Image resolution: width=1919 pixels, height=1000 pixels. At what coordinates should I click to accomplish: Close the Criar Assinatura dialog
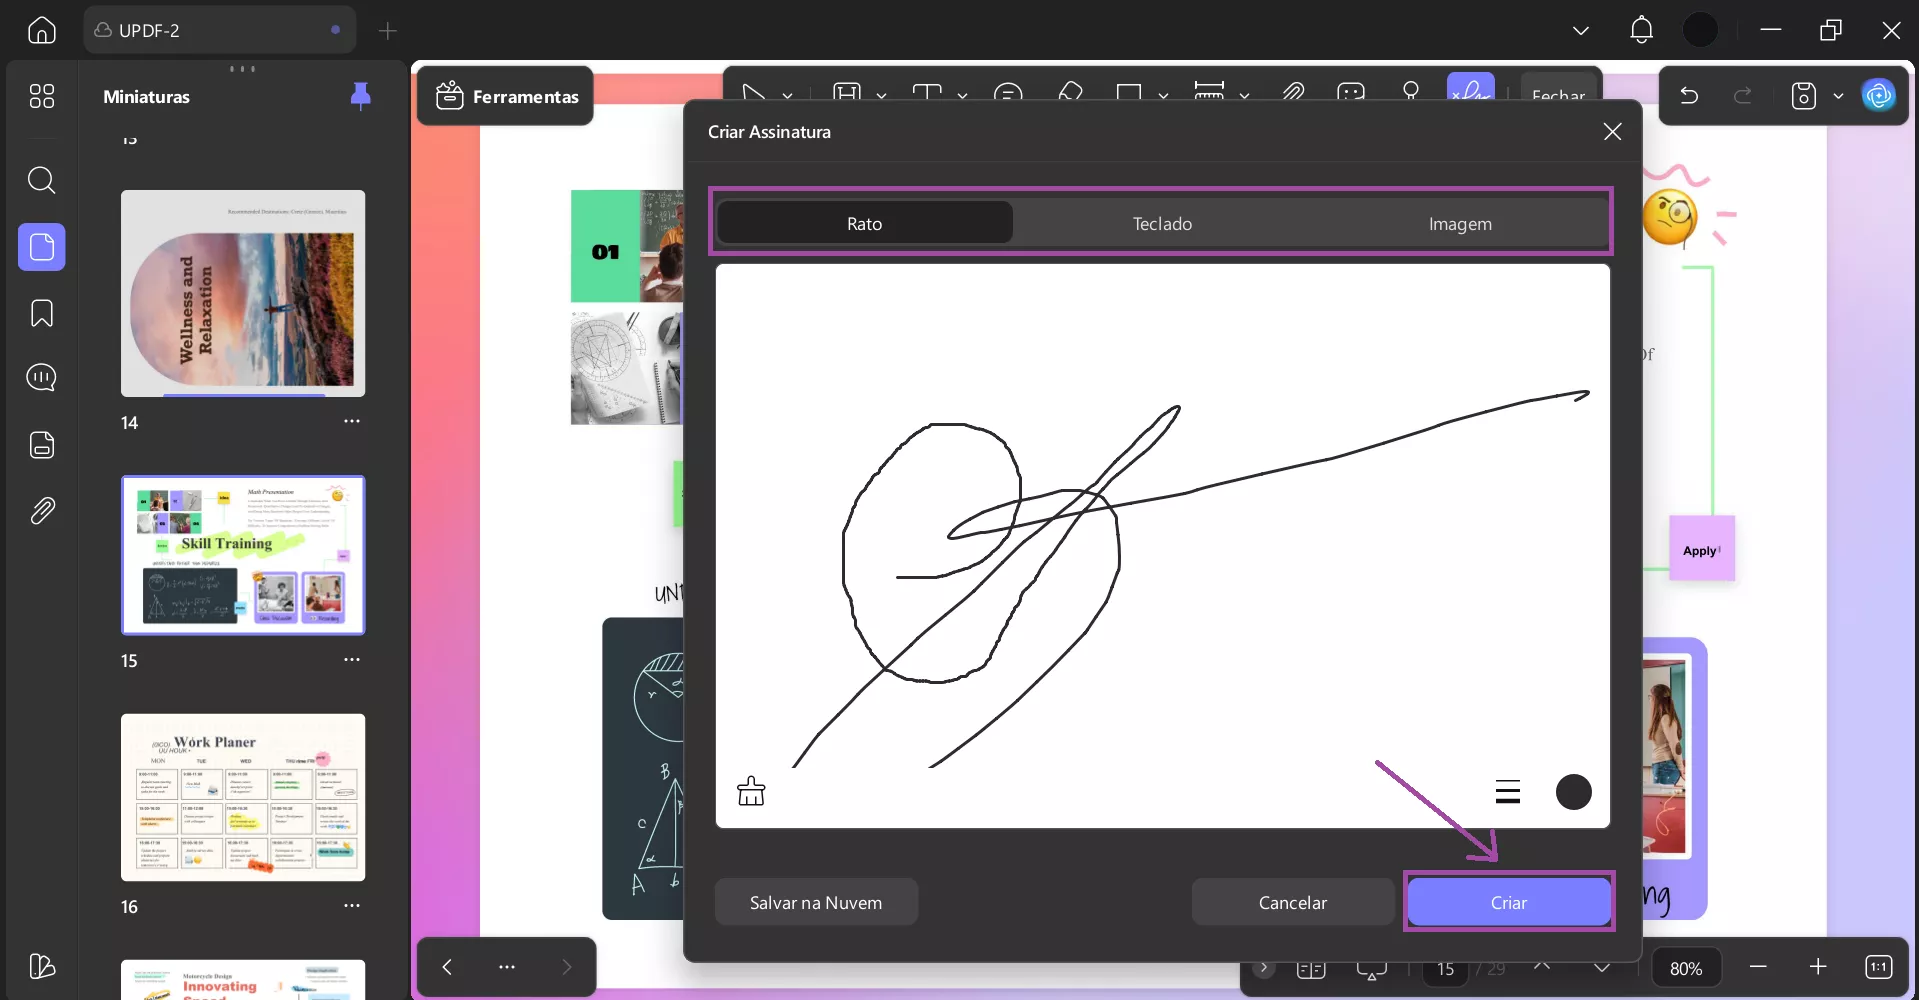pos(1612,131)
